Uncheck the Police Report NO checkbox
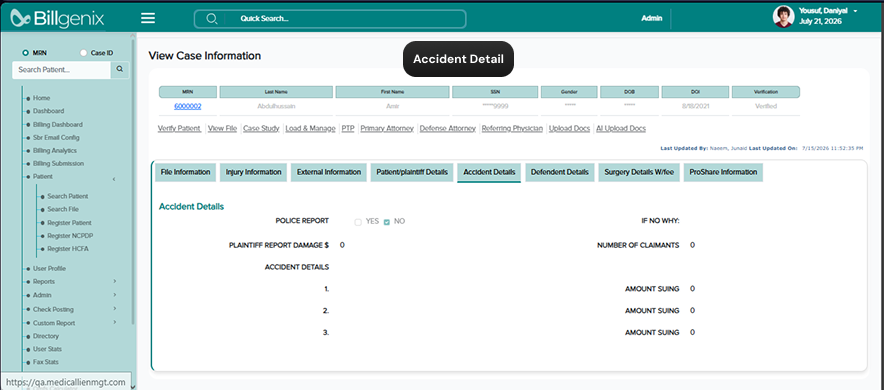The image size is (884, 390). click(387, 222)
